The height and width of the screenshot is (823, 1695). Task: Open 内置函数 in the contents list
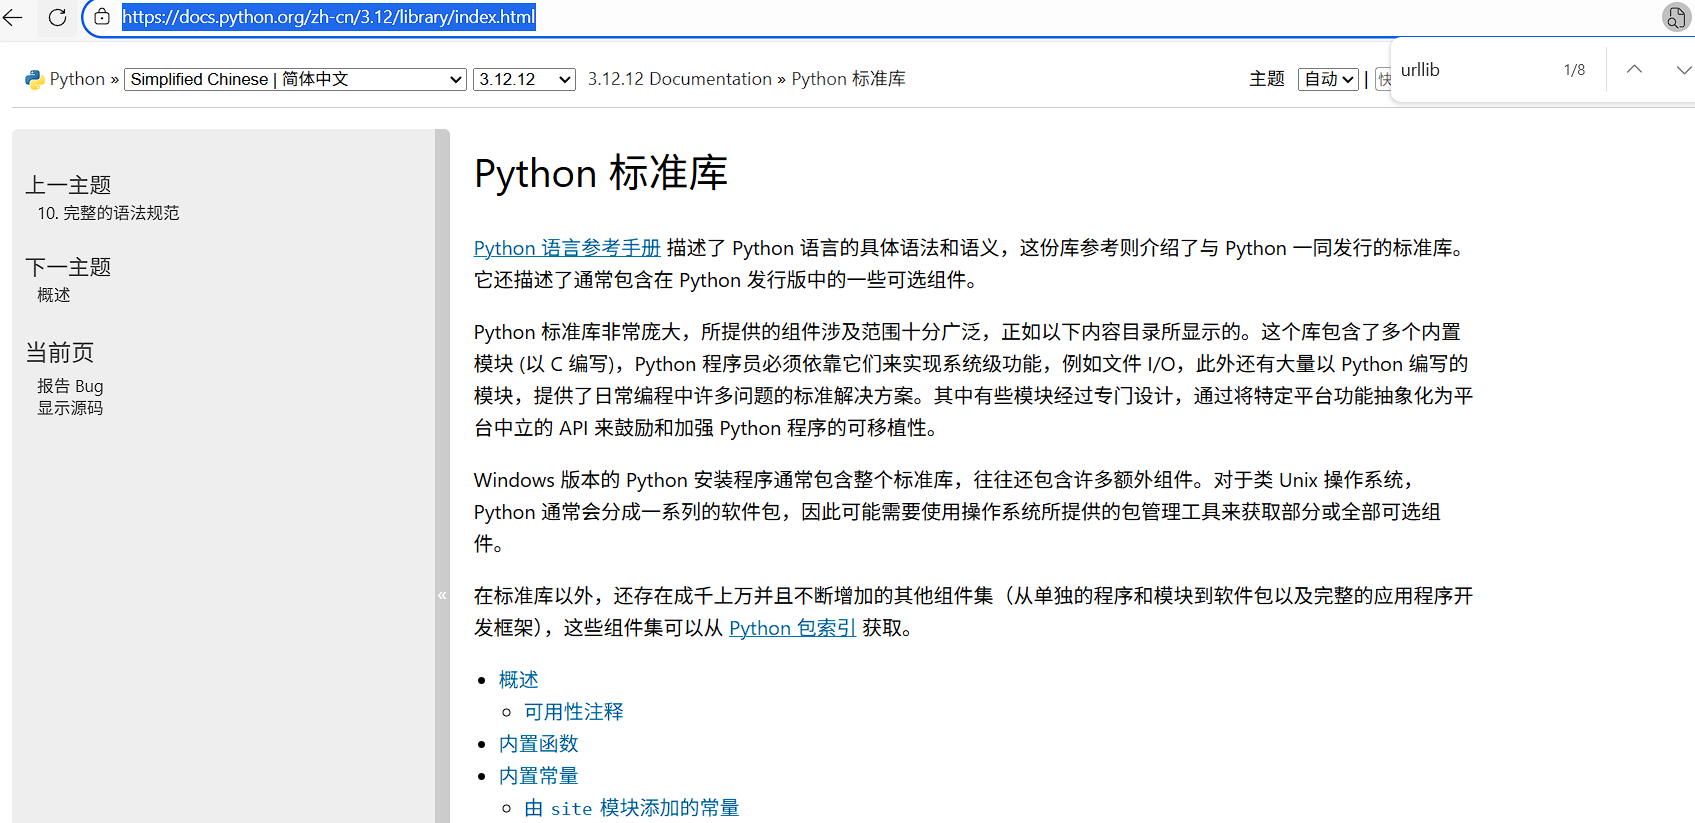539,744
